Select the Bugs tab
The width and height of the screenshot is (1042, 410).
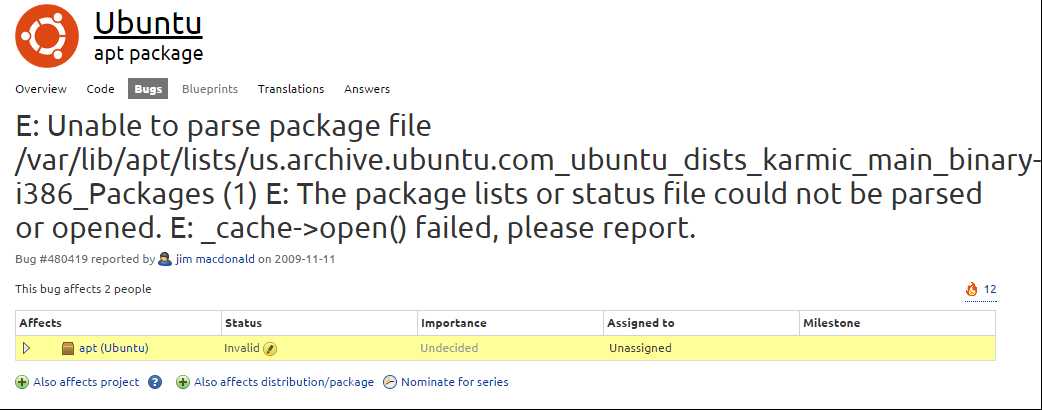pyautogui.click(x=148, y=89)
